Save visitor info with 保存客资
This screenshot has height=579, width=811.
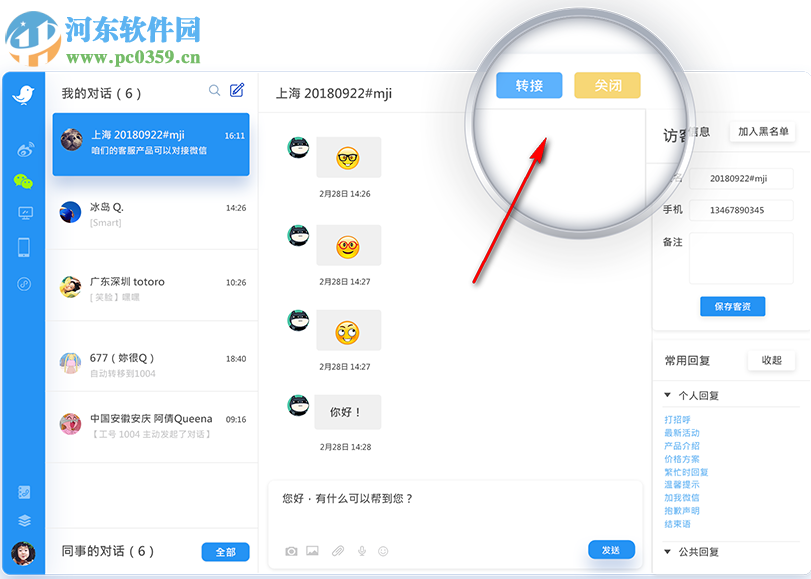click(x=733, y=306)
